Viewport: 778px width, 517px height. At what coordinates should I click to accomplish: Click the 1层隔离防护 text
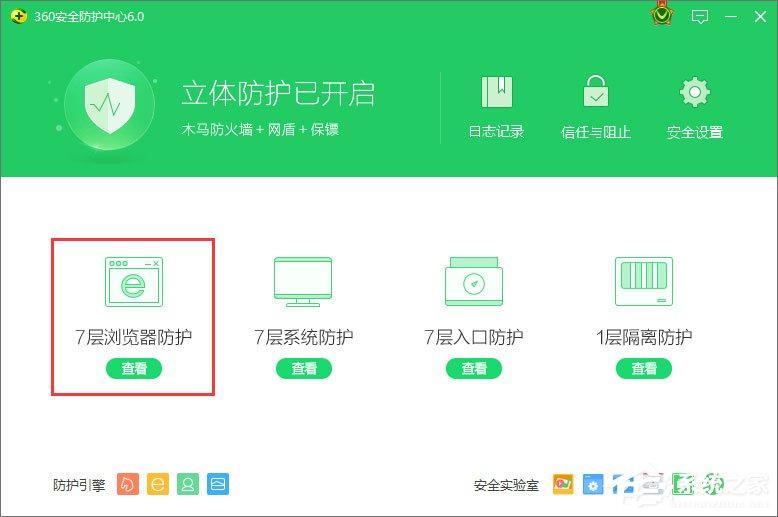coord(644,337)
